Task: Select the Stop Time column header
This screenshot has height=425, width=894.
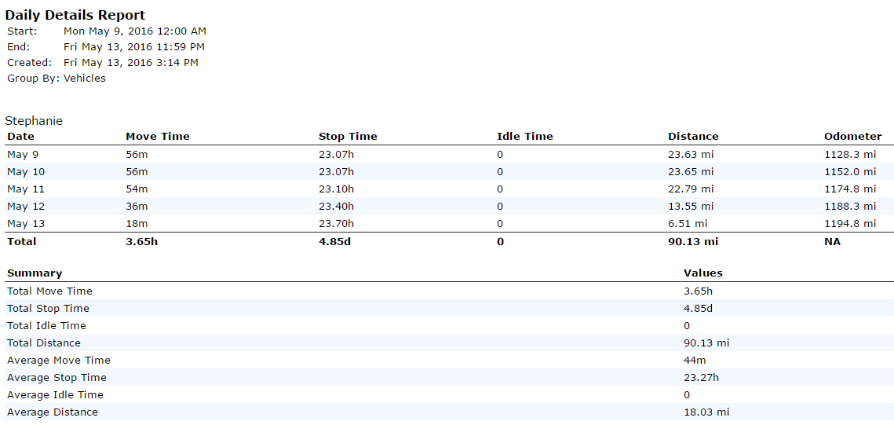Action: [x=348, y=136]
